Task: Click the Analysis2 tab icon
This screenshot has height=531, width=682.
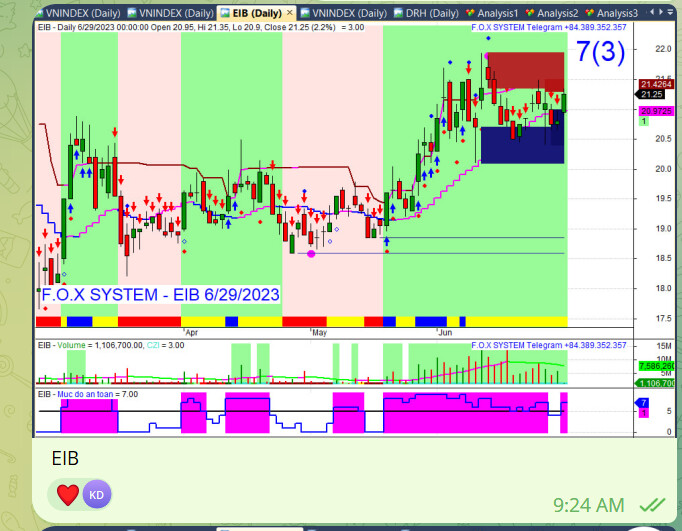Action: [530, 13]
